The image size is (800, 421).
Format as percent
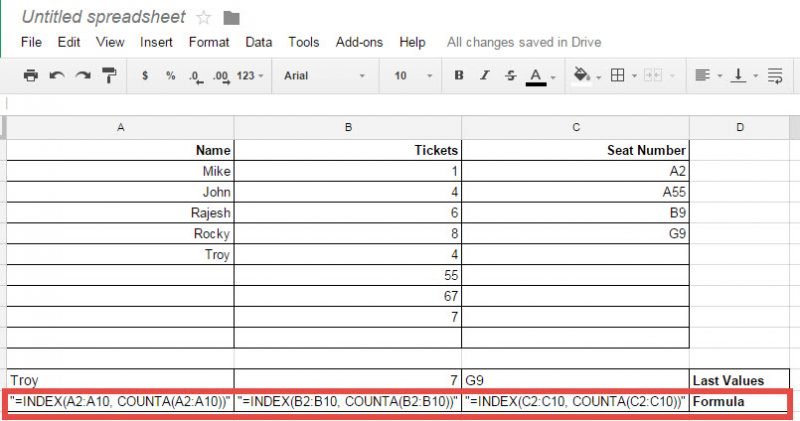pyautogui.click(x=170, y=76)
